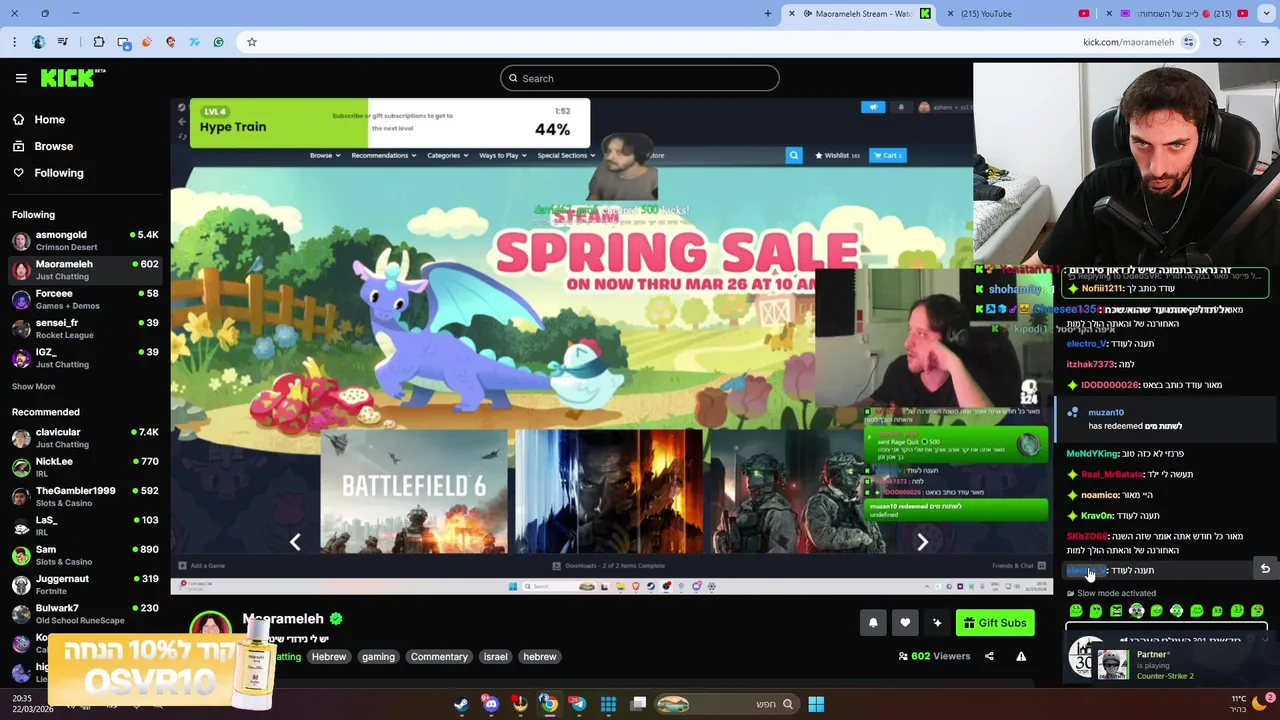Open the Telegram taskbar icon

(x=578, y=704)
